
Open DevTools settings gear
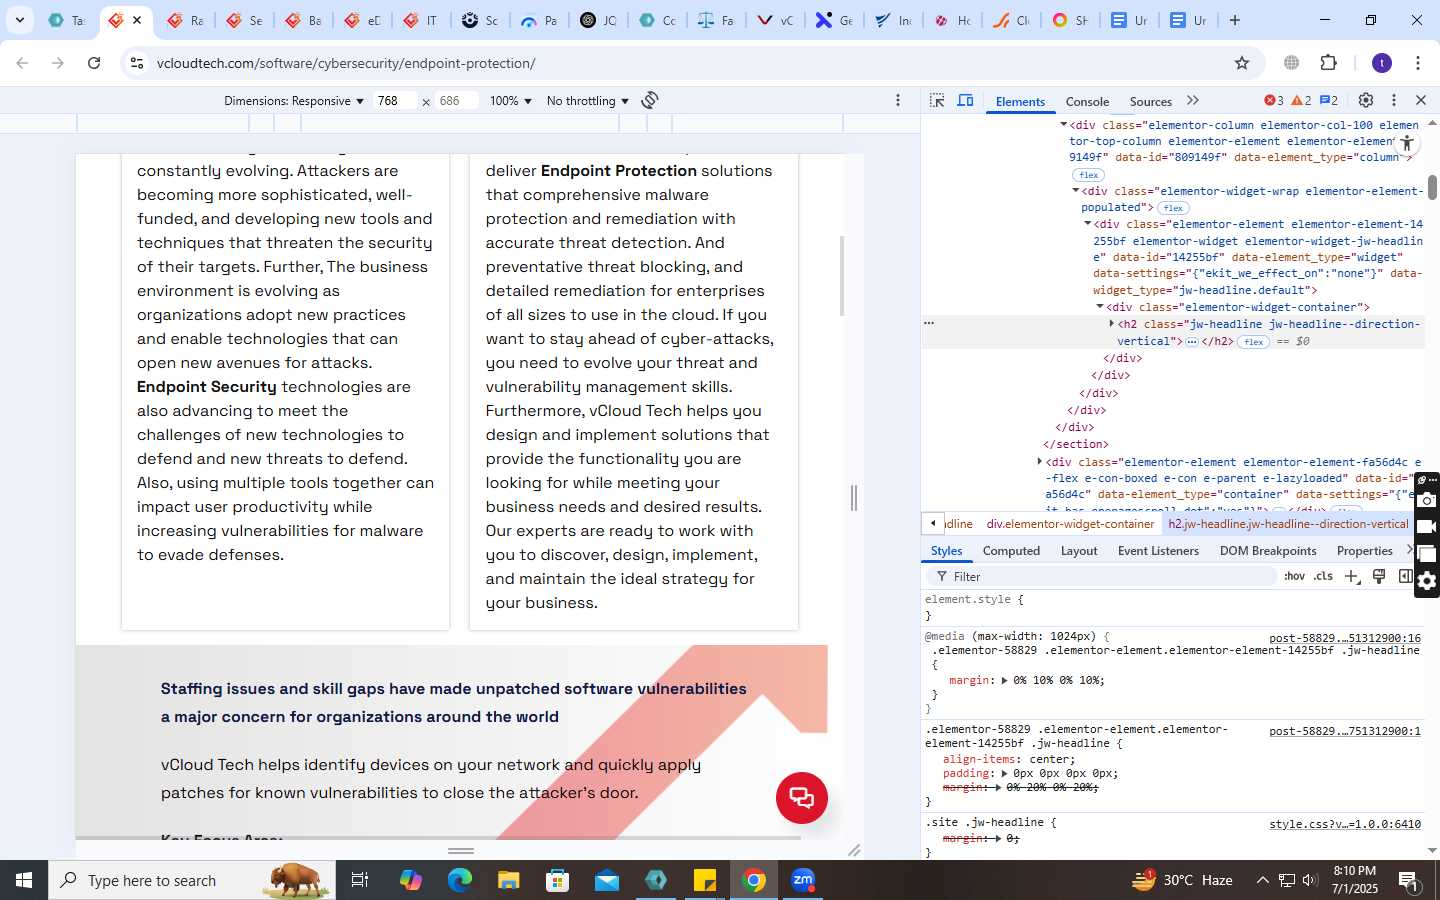[x=1366, y=100]
